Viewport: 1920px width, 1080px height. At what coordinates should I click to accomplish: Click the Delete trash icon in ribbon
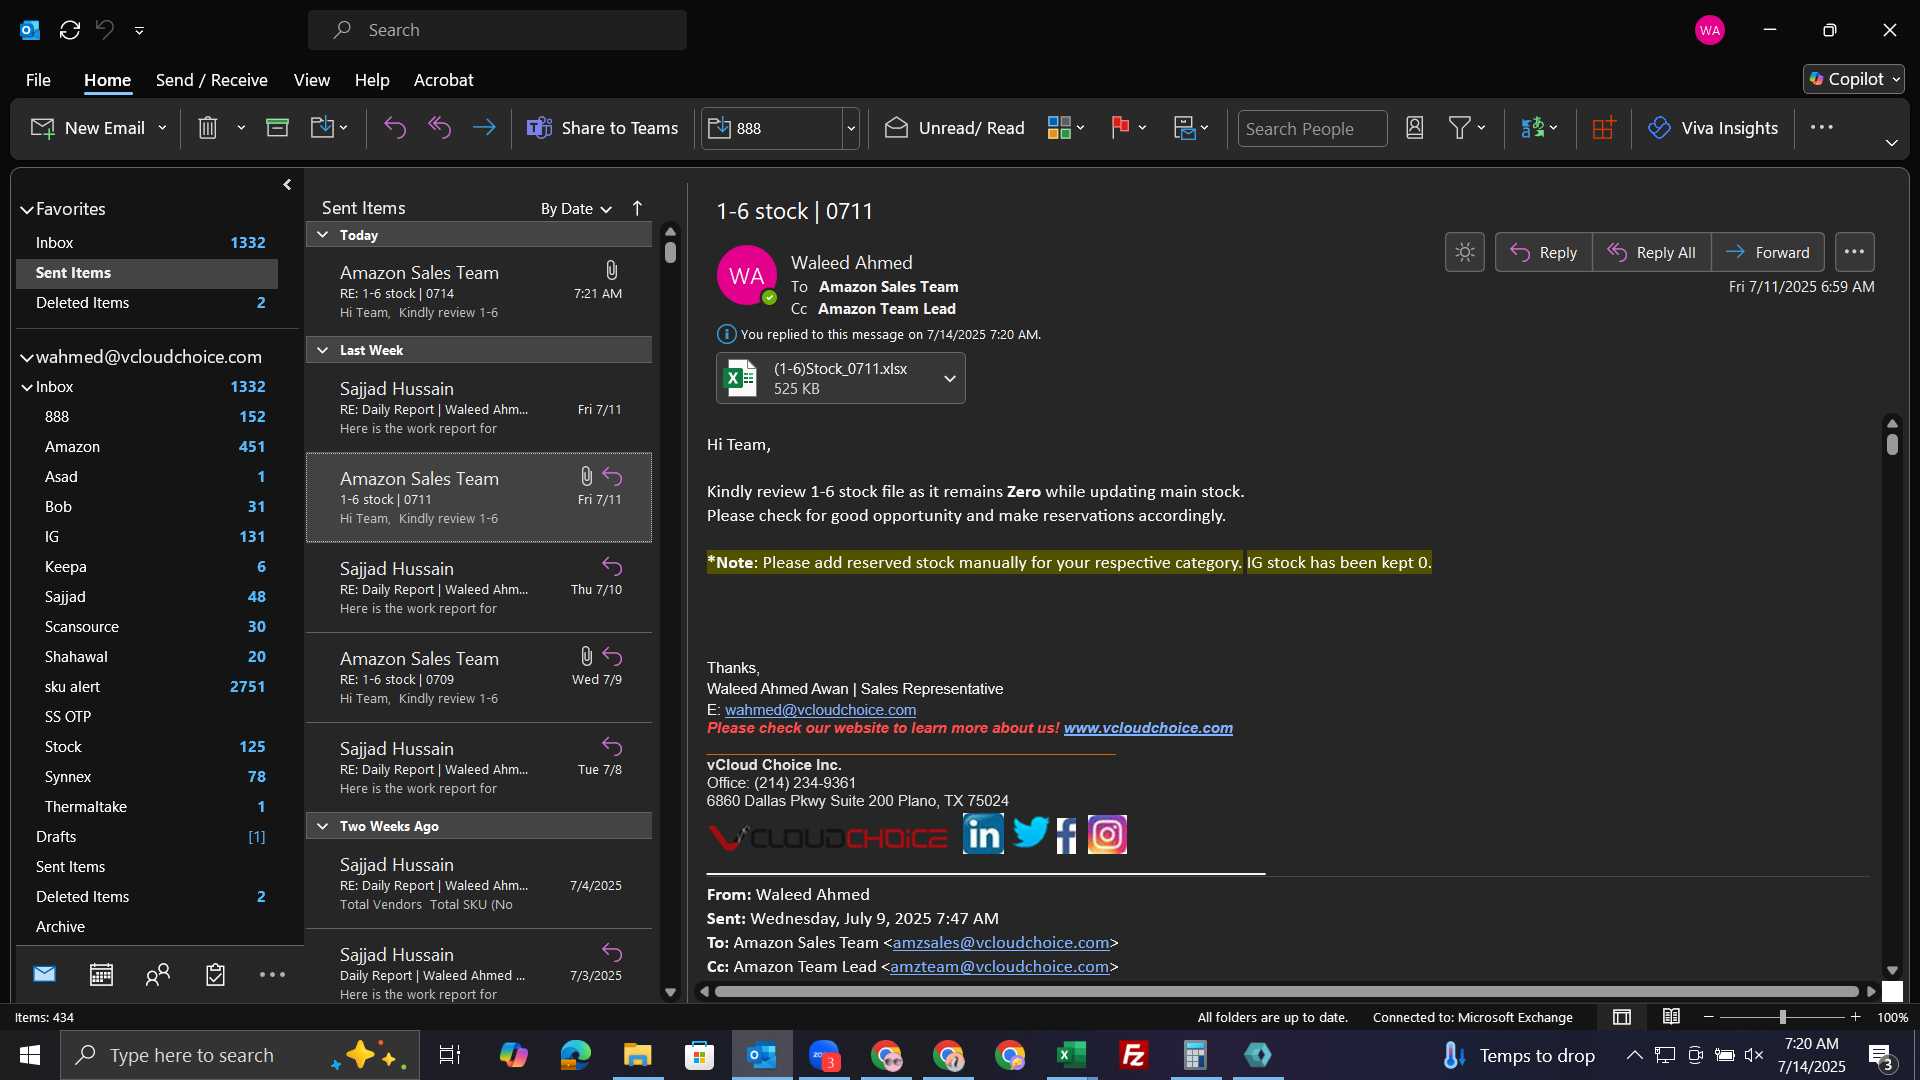click(x=207, y=128)
